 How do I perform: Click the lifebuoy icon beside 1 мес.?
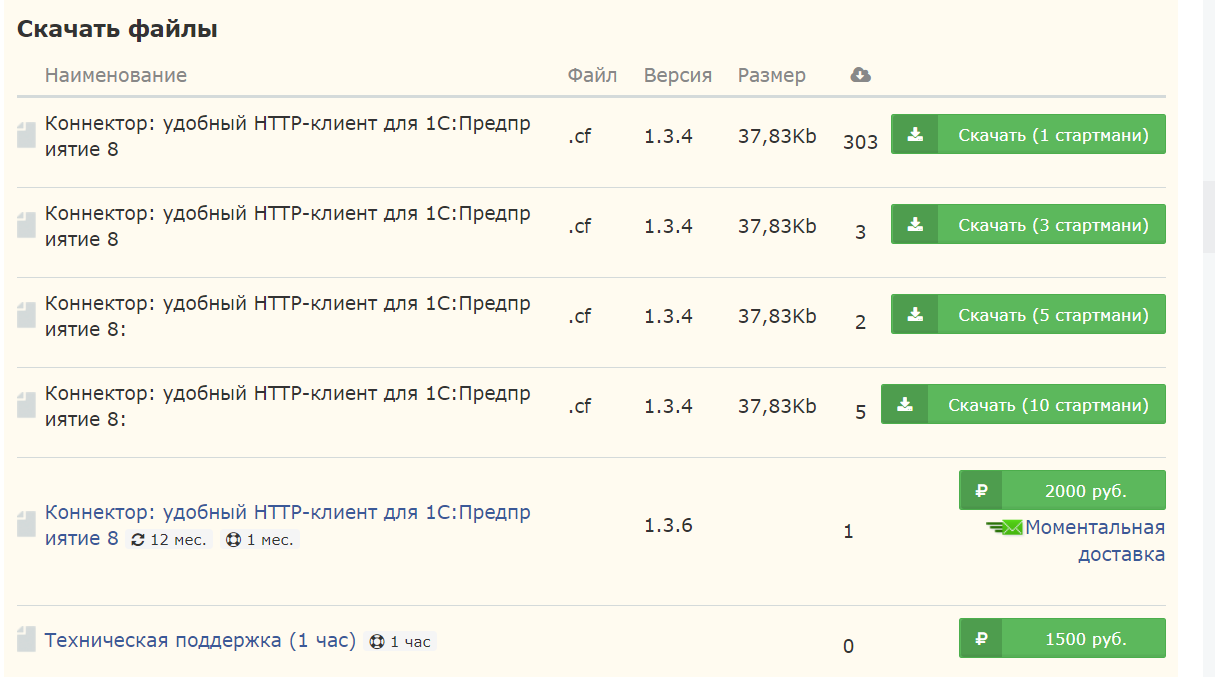point(233,540)
